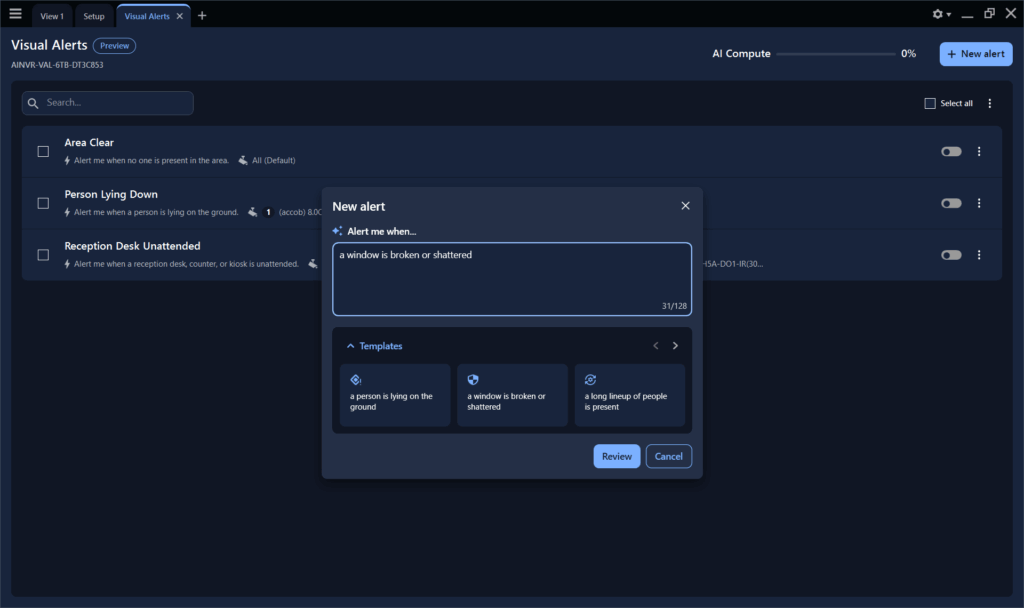Viewport: 1024px width, 608px height.
Task: Switch to the Setup tab
Action: (x=94, y=16)
